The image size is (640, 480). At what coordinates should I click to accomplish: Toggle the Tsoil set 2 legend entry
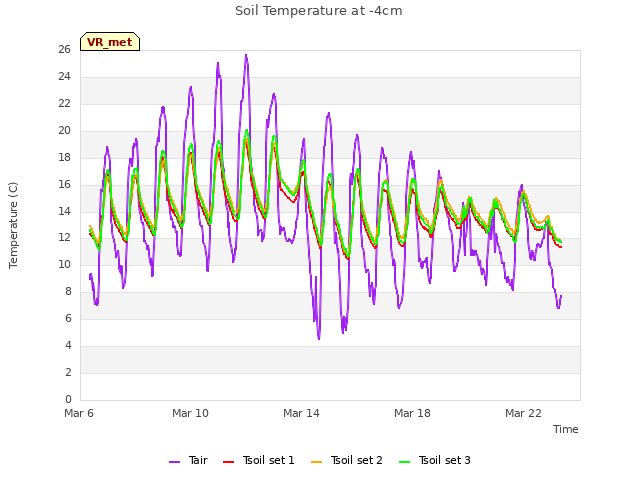(x=347, y=460)
